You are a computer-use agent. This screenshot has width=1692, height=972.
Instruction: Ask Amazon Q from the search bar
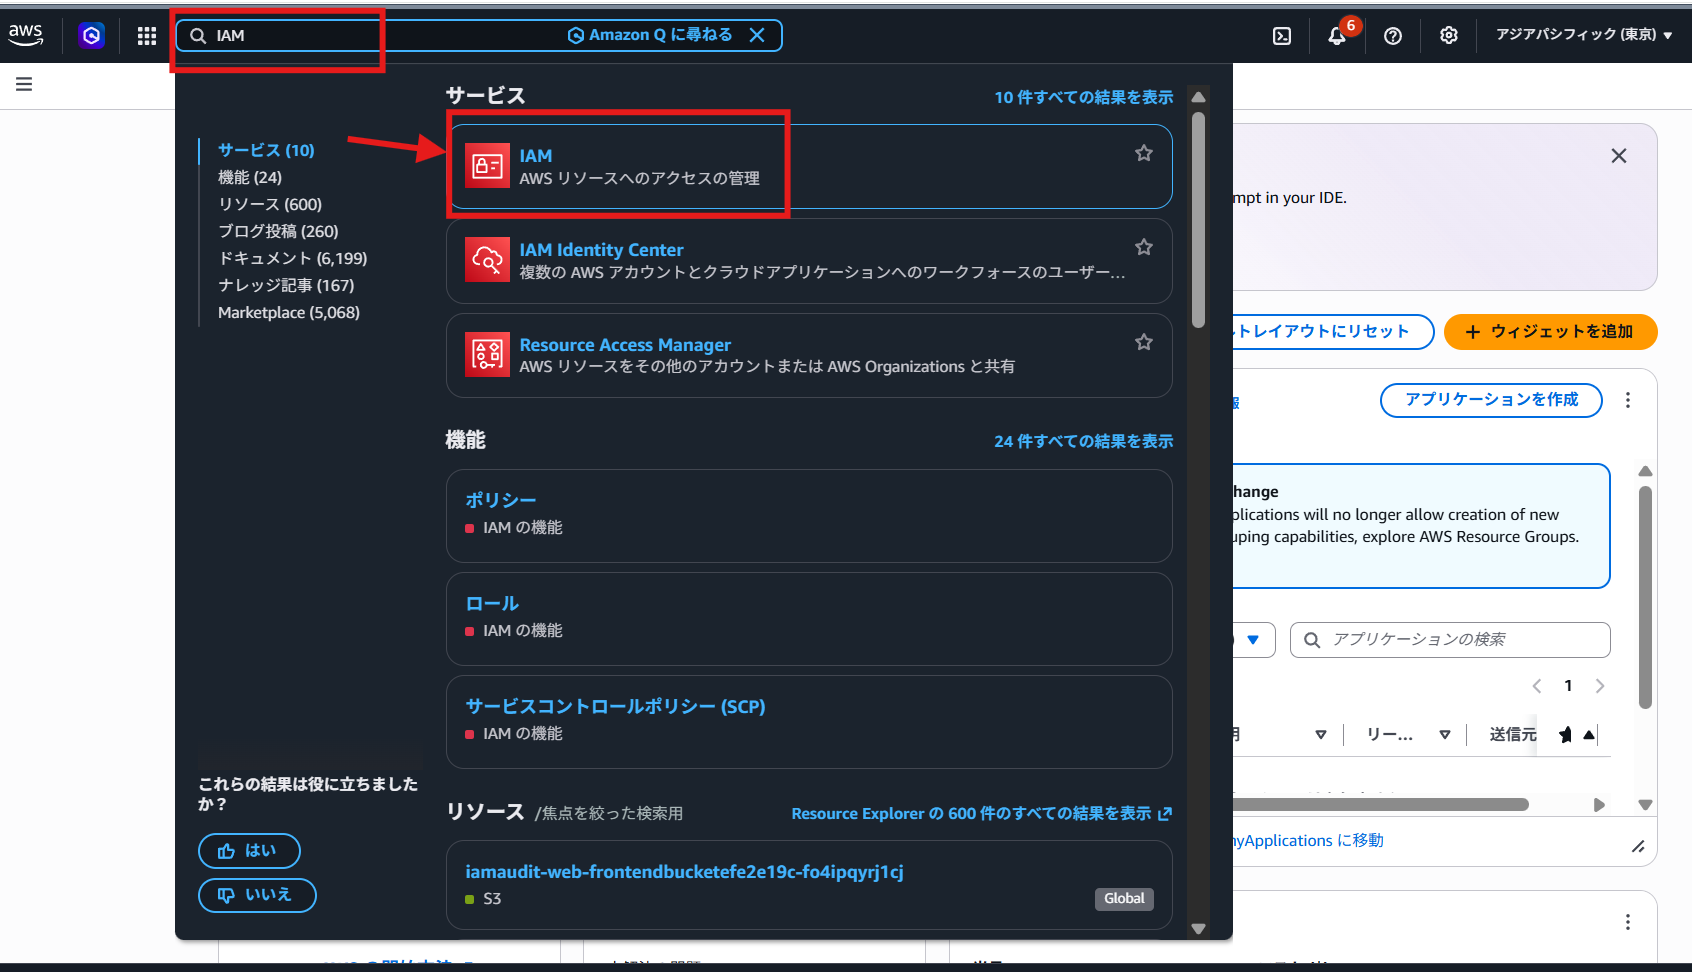click(650, 35)
